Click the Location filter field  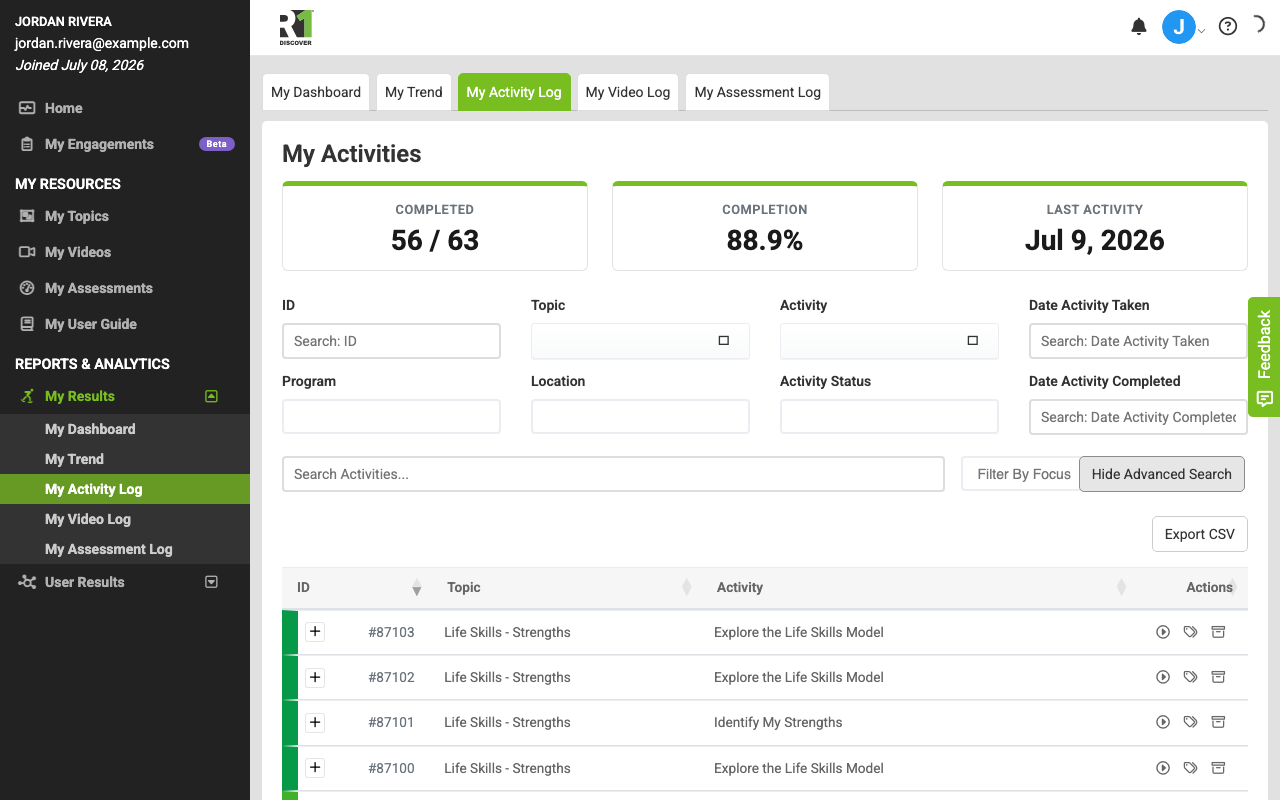[x=640, y=417]
